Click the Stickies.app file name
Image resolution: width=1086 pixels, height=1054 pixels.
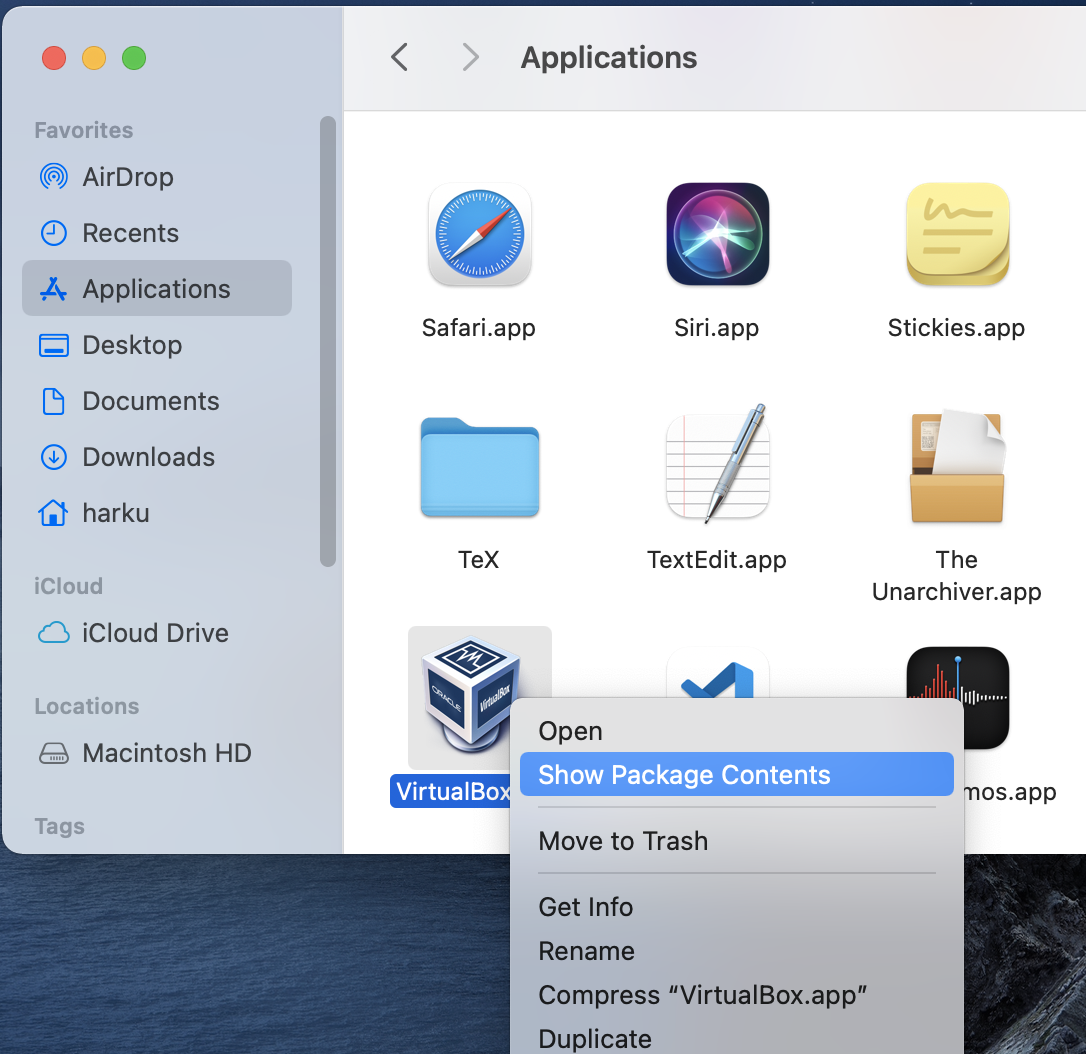click(956, 328)
